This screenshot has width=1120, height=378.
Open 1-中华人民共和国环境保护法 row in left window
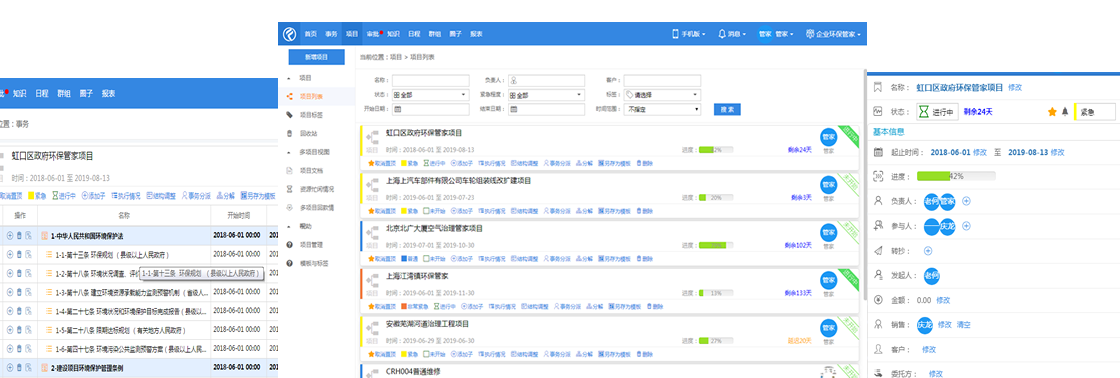click(x=87, y=235)
